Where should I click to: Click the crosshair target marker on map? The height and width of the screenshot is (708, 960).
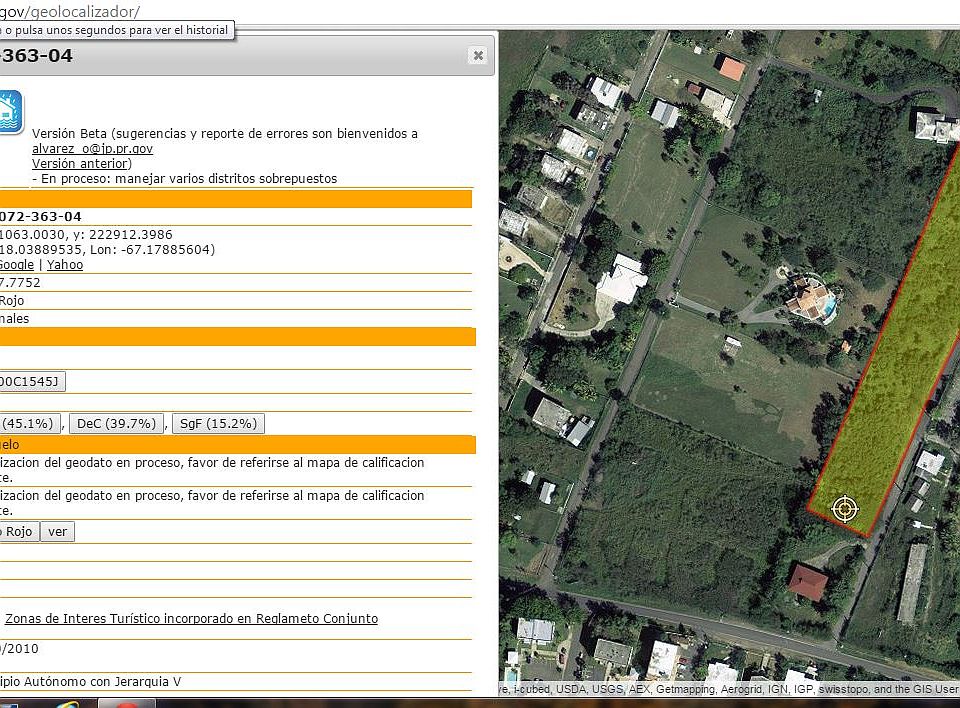(x=845, y=508)
